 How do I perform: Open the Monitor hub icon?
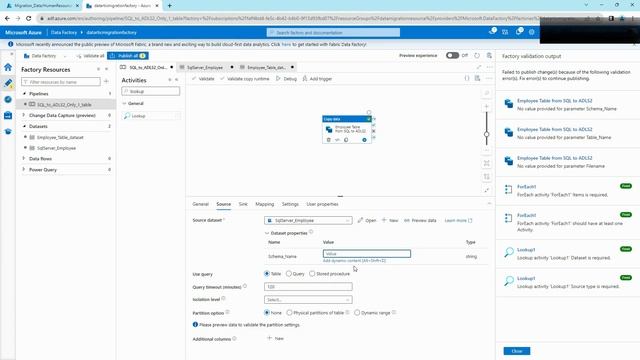(8, 99)
